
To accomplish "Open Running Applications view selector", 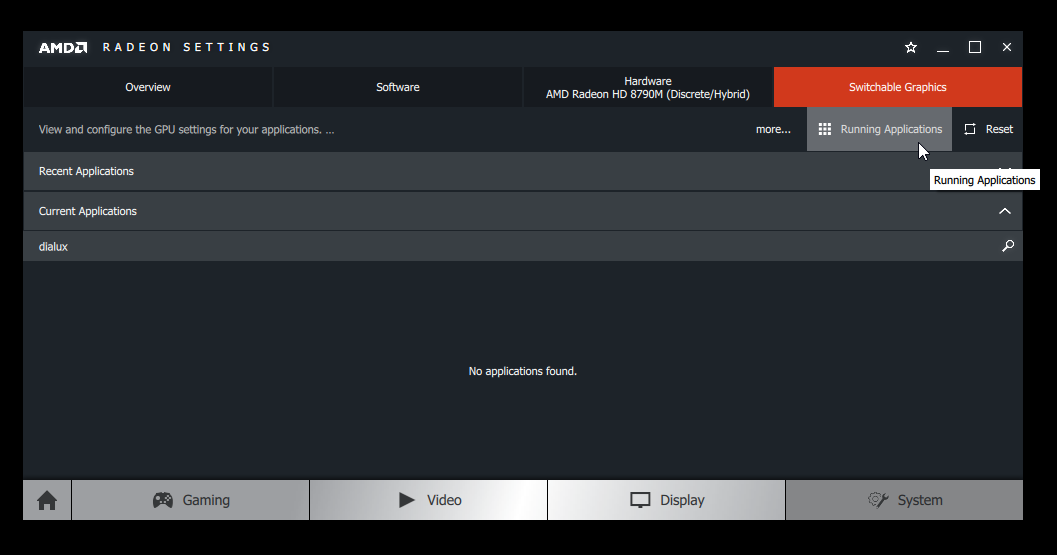I will (879, 129).
